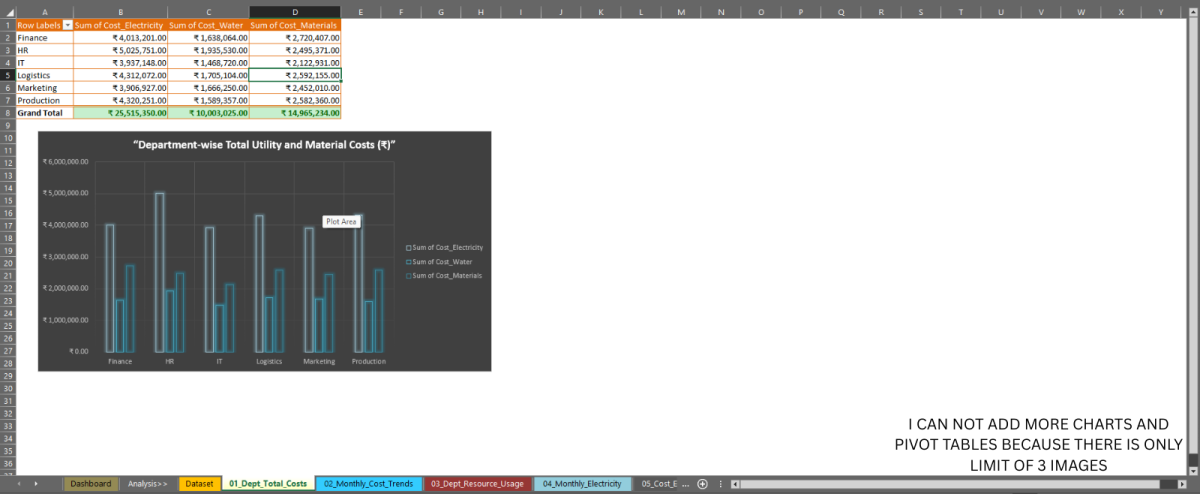Go to the 04_Monthly_Electricity sheet tab
Screen dimensions: 1200x494
click(582, 484)
